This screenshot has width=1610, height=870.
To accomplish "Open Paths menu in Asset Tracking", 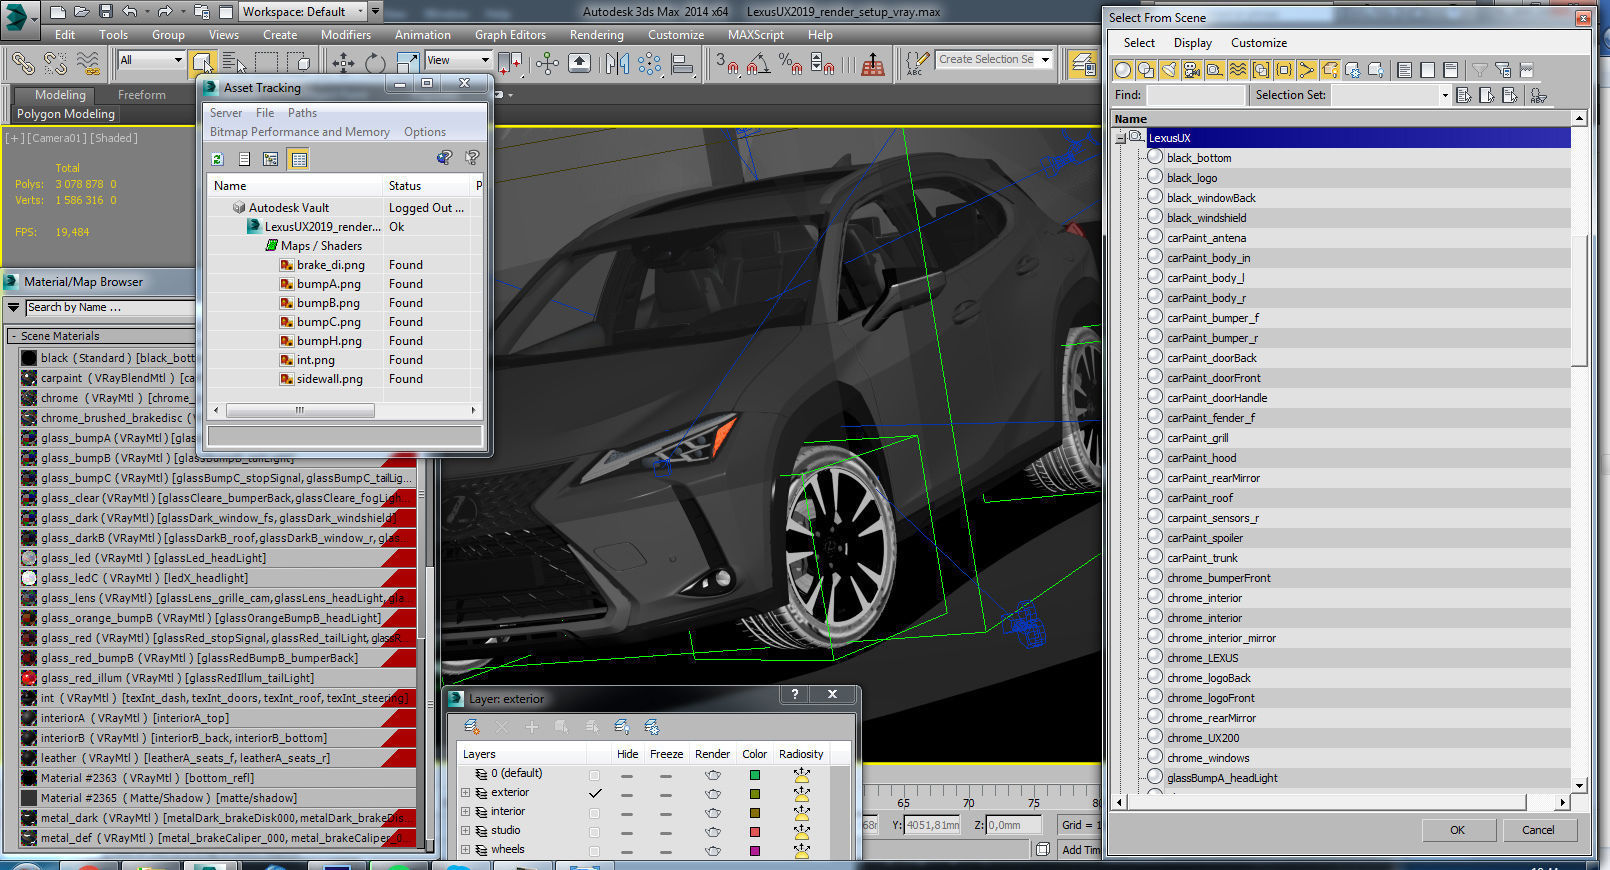I will pos(302,113).
